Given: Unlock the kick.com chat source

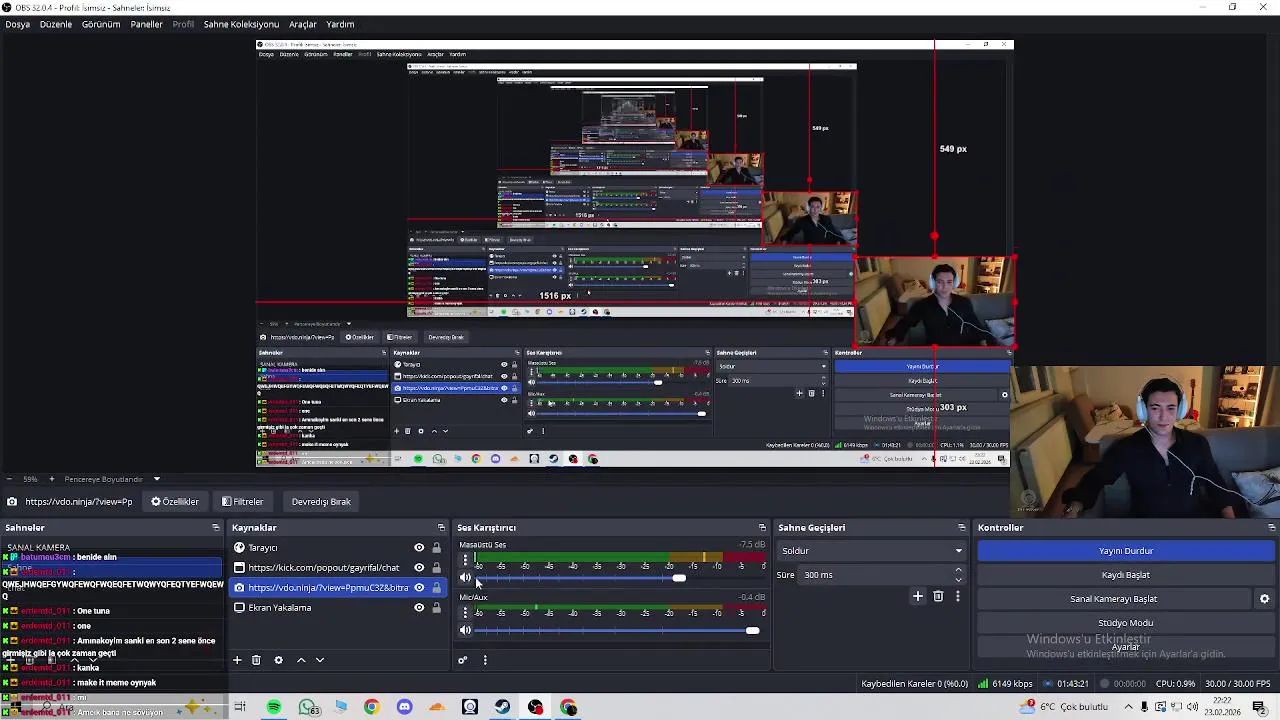Looking at the screenshot, I should click(x=436, y=568).
